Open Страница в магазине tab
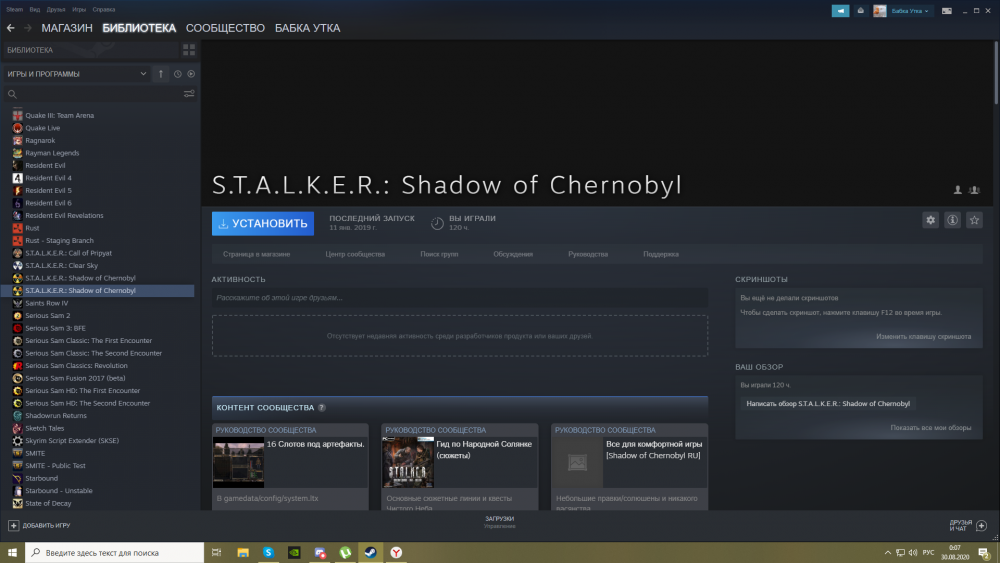This screenshot has height=563, width=1000. click(256, 254)
